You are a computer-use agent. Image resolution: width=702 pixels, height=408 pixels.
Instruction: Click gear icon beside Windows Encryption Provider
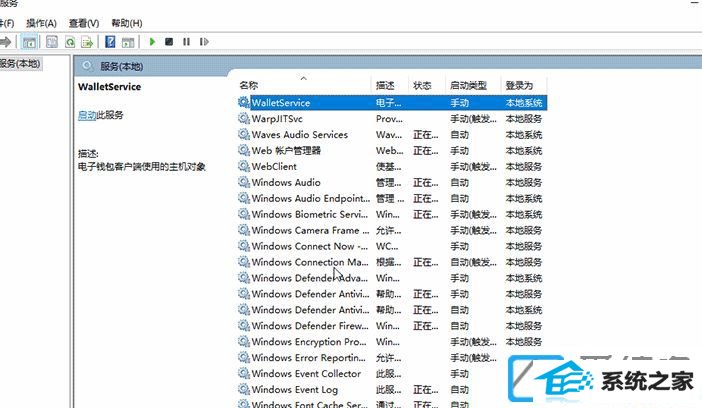pyautogui.click(x=244, y=341)
